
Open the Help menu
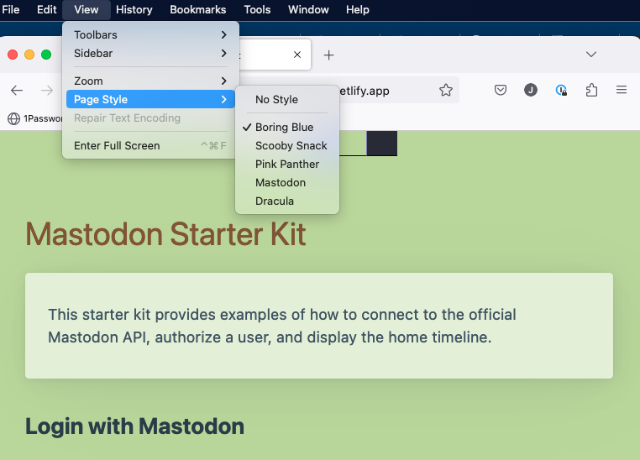358,10
